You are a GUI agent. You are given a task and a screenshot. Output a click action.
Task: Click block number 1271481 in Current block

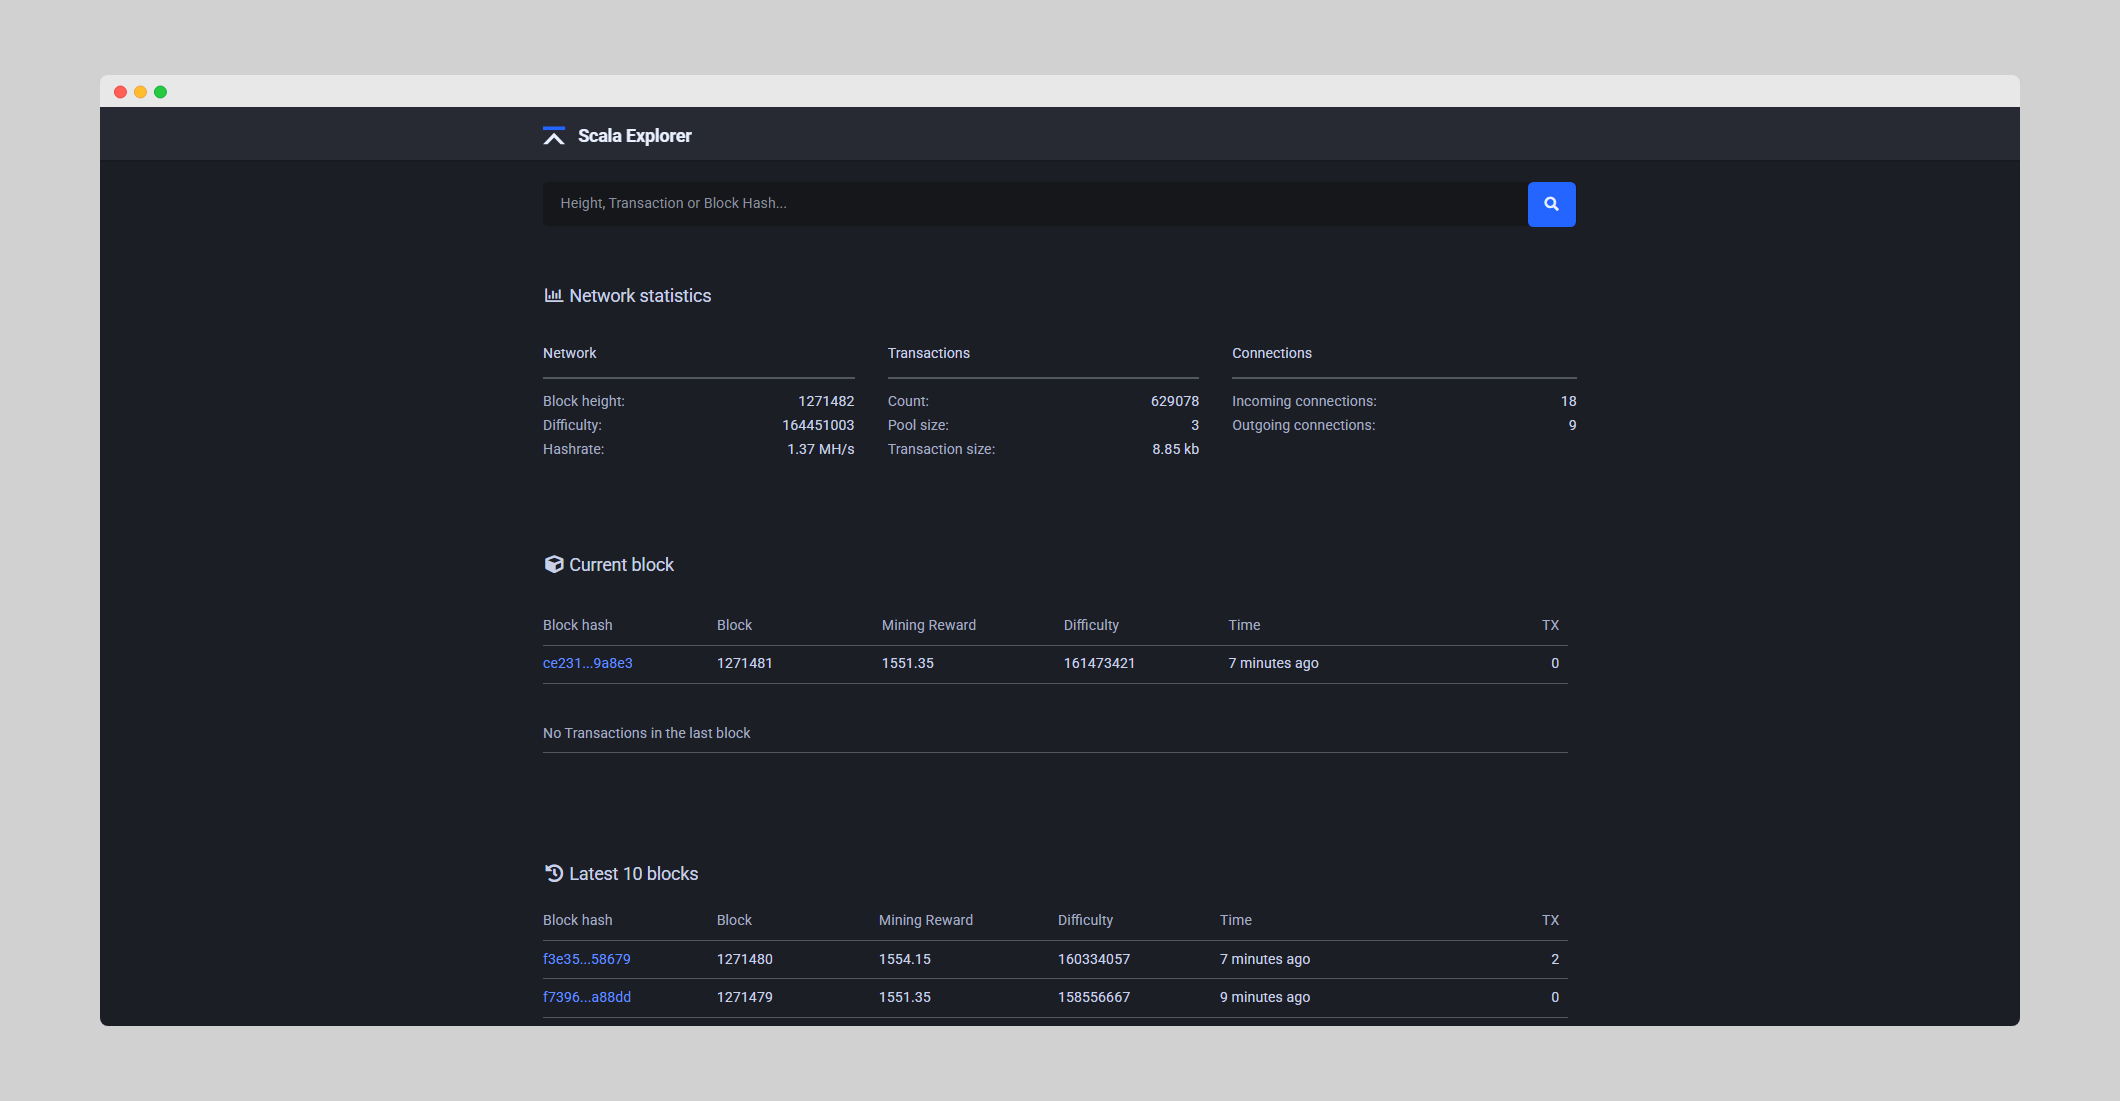tap(744, 663)
